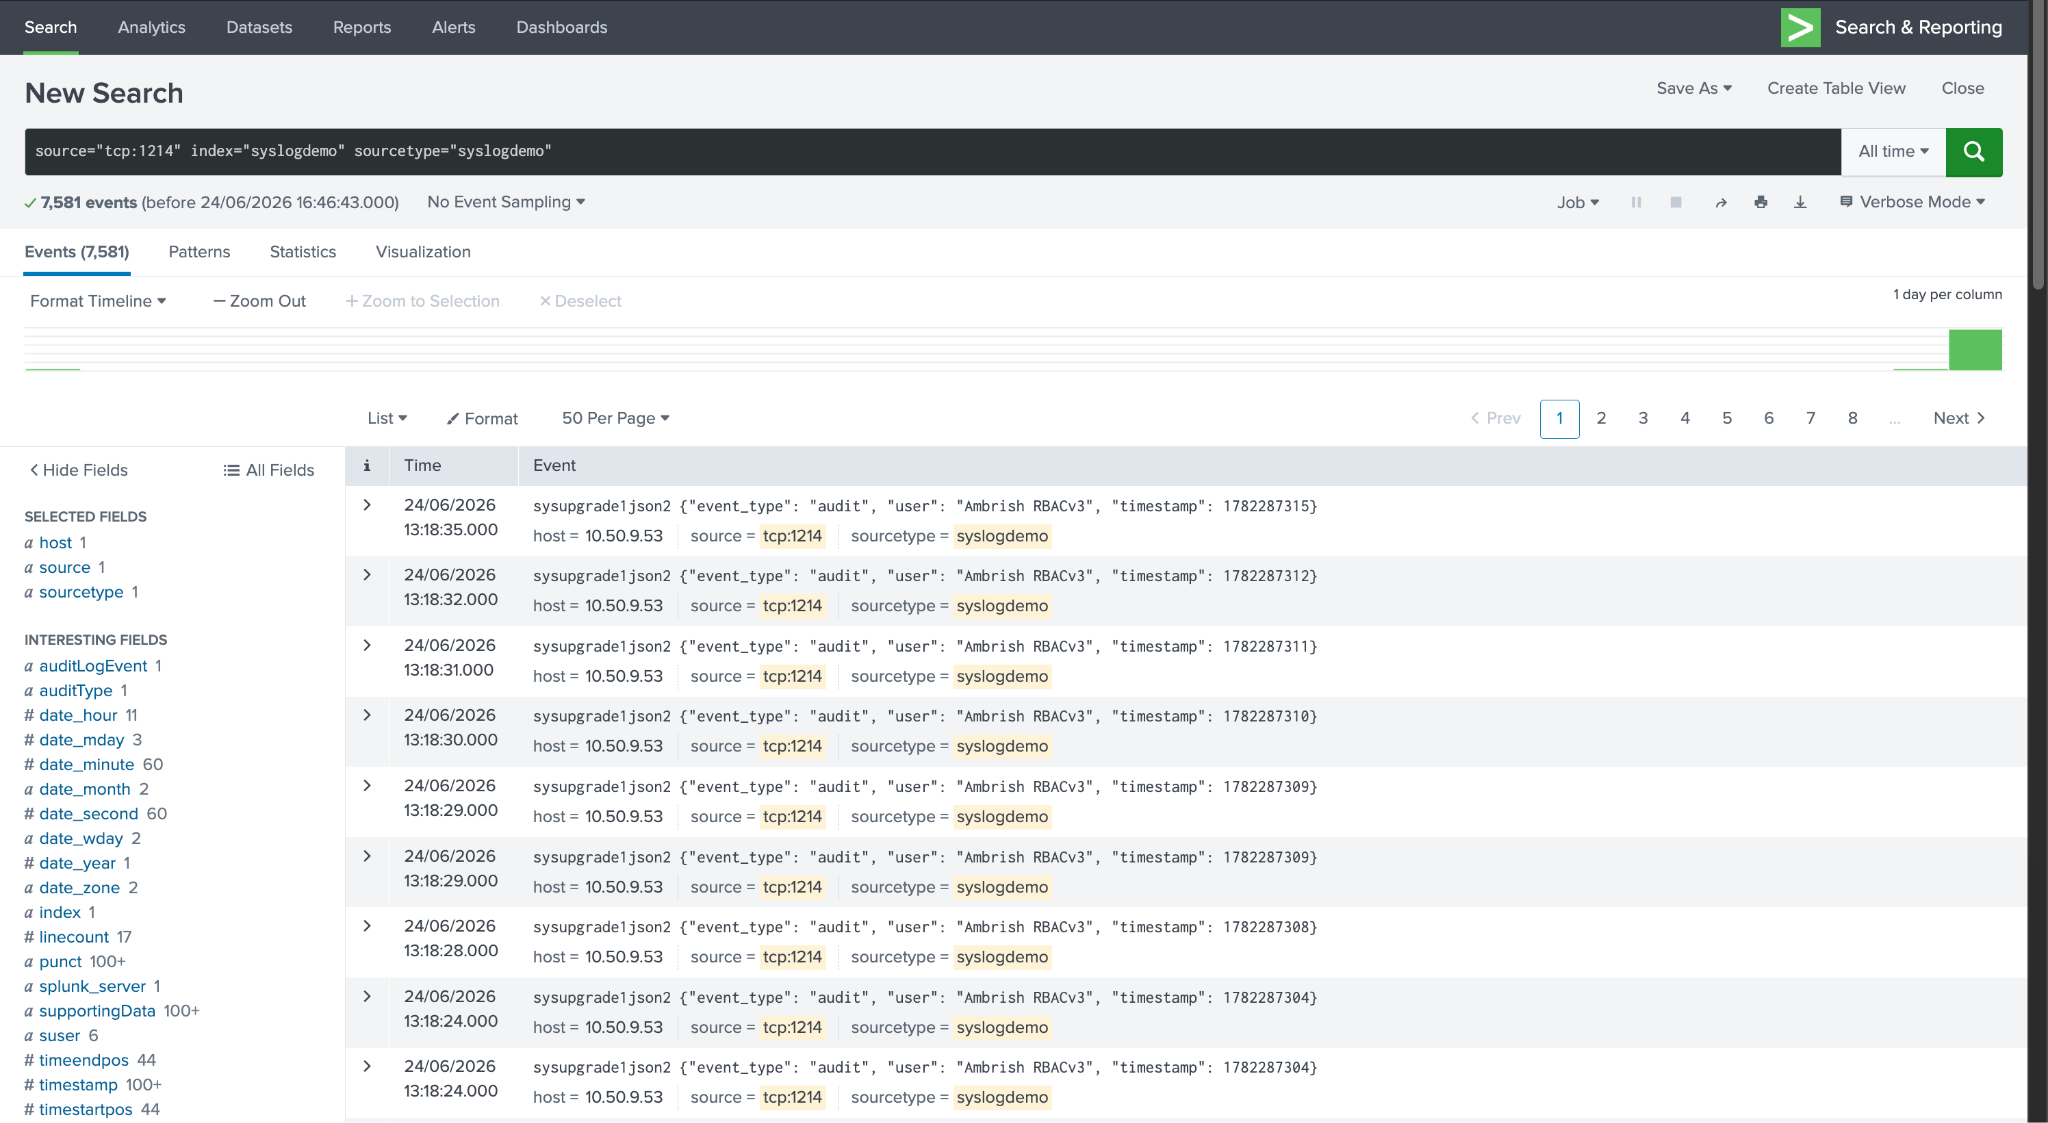This screenshot has width=2048, height=1123.
Task: Click the info column header icon
Action: (367, 465)
